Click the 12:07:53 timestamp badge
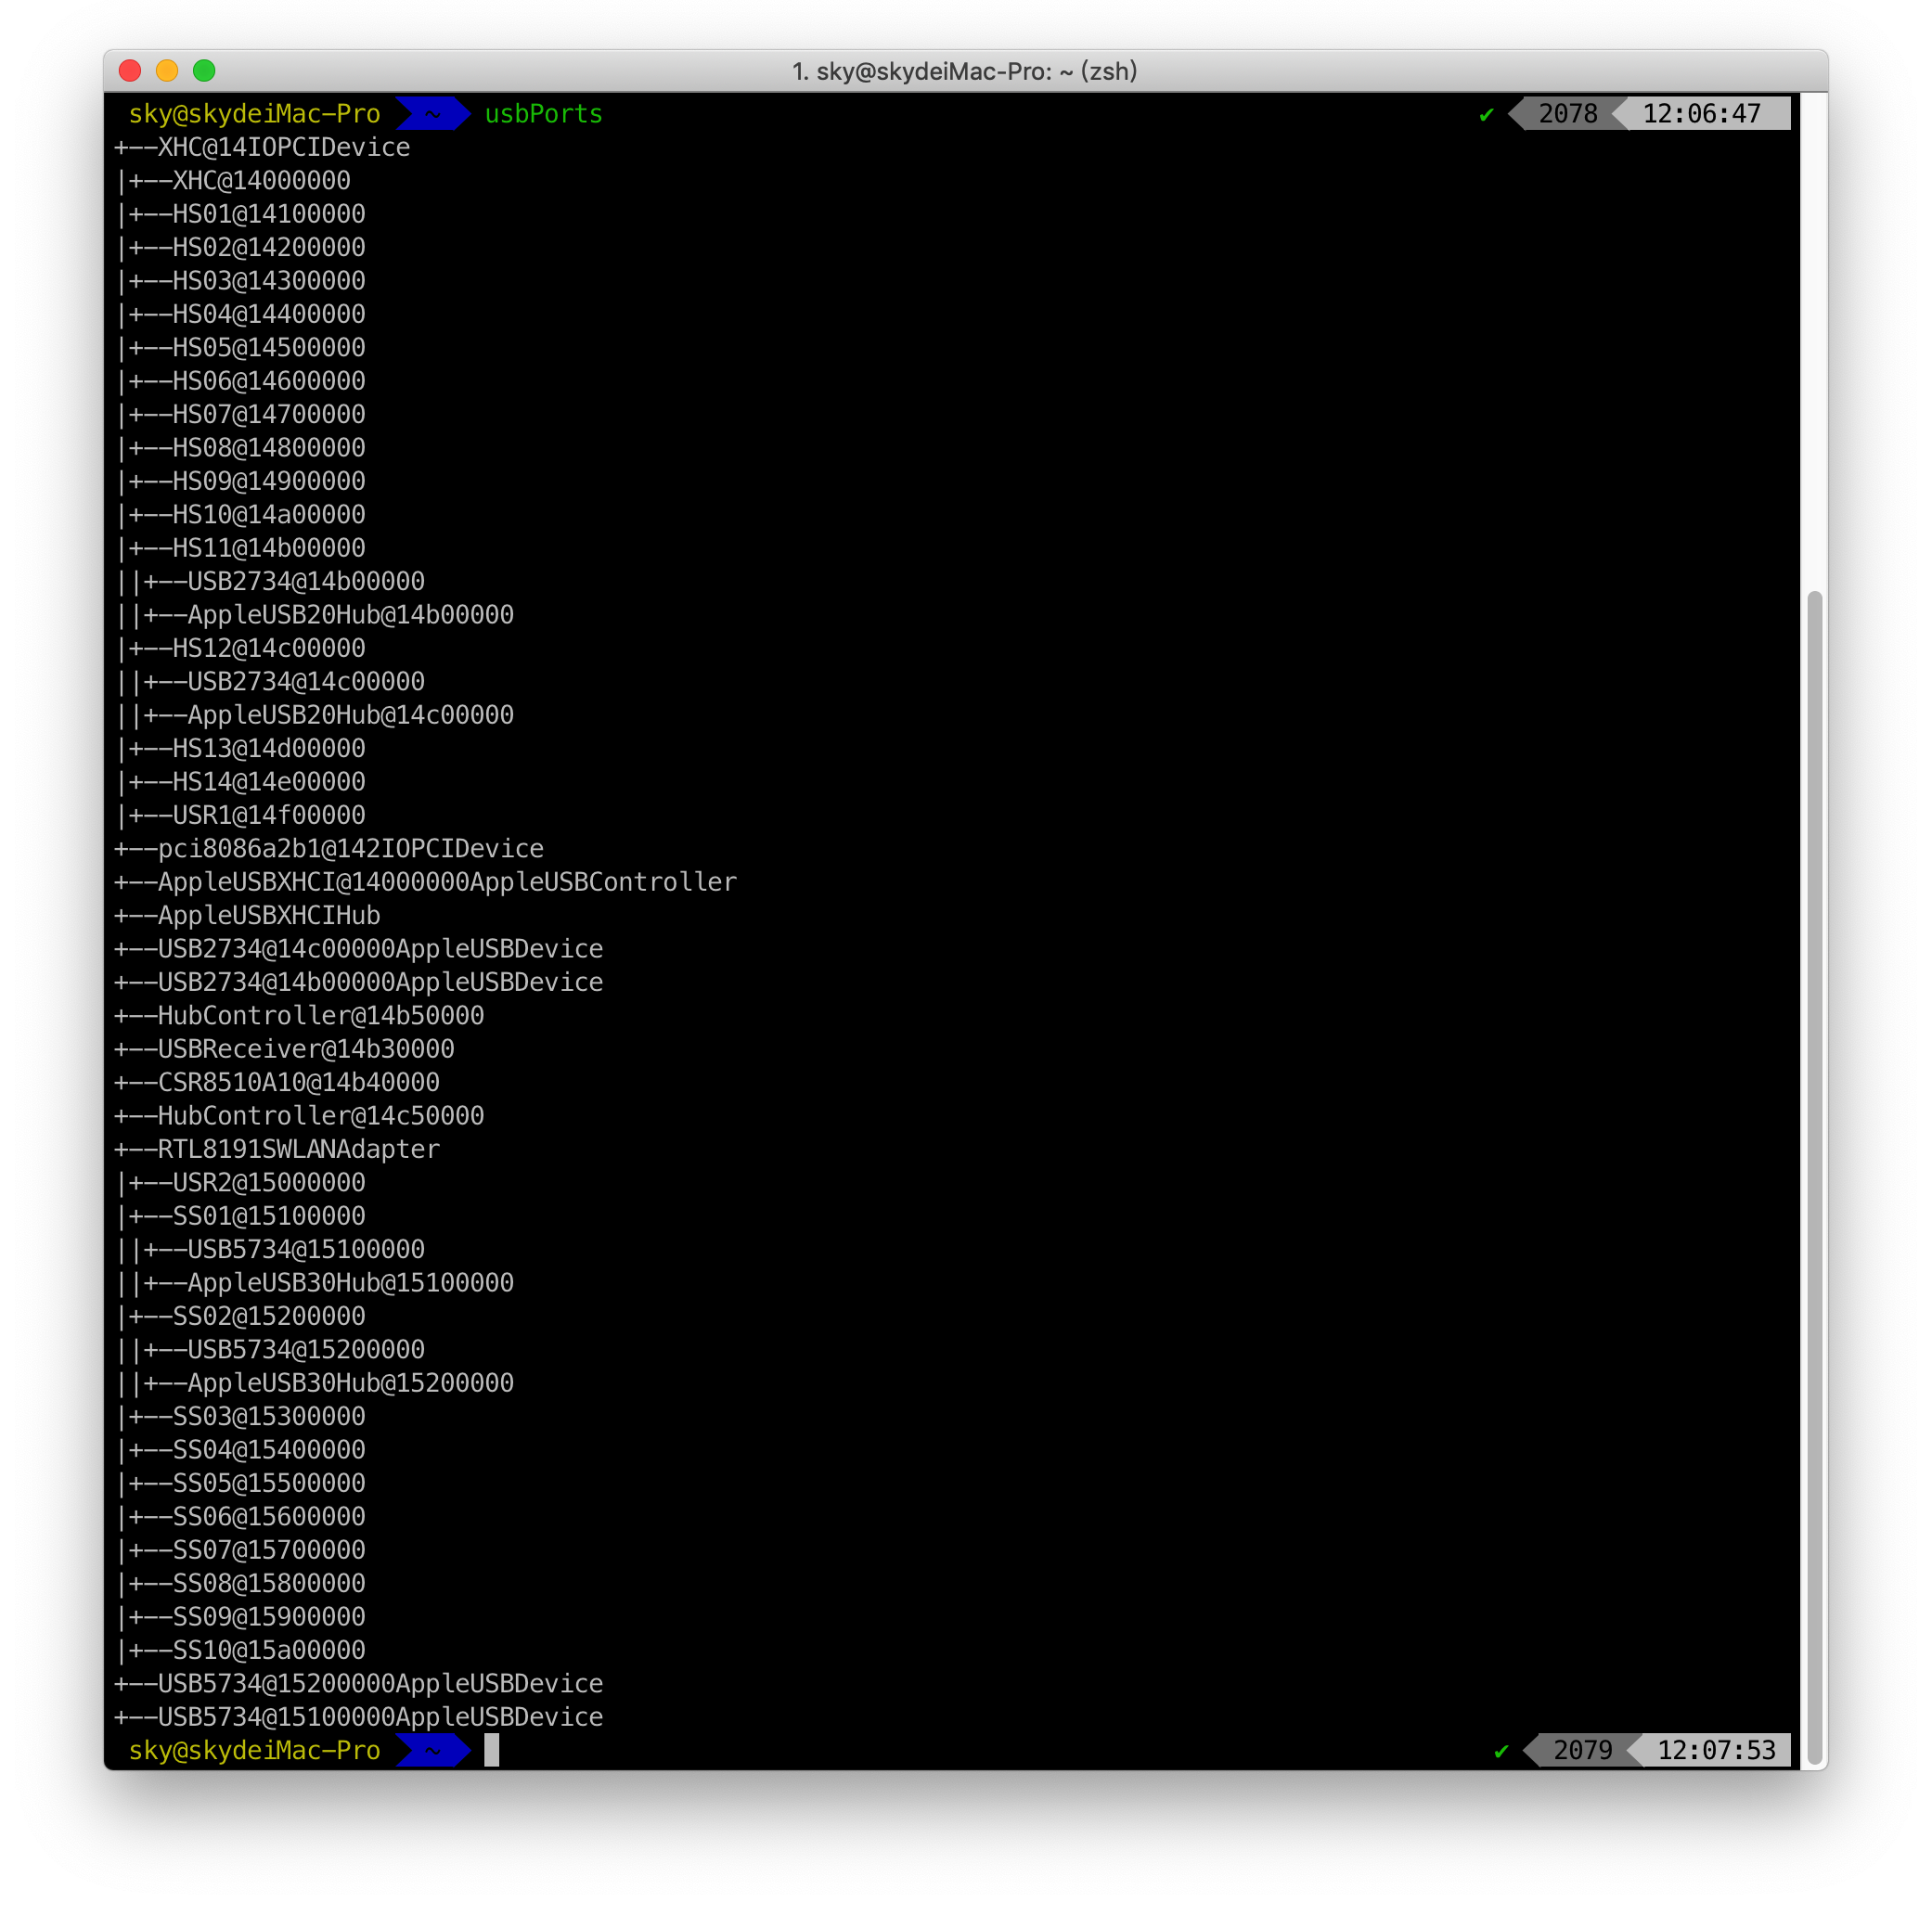The image size is (1932, 1928). pos(1716,1750)
